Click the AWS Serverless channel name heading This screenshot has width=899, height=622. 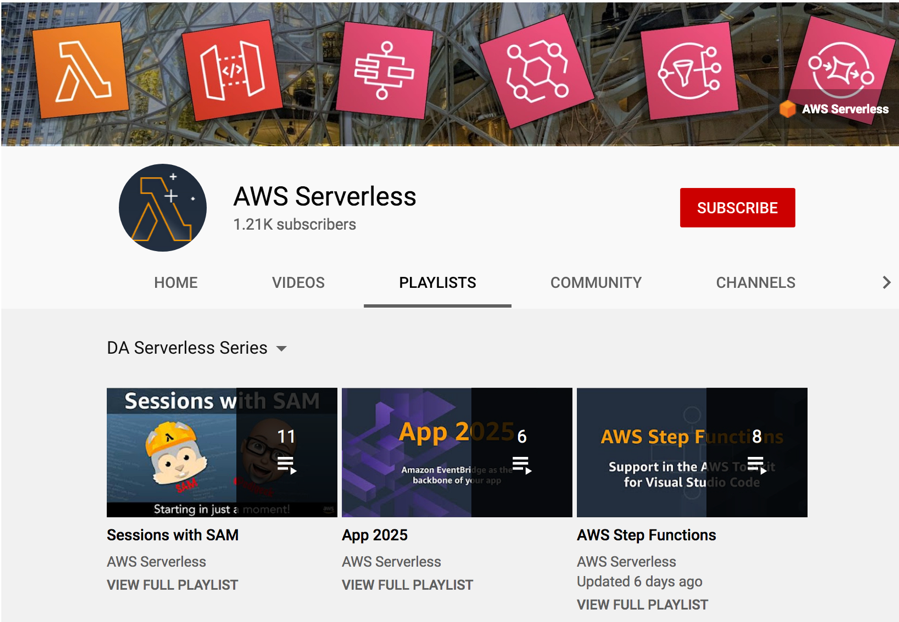point(325,197)
